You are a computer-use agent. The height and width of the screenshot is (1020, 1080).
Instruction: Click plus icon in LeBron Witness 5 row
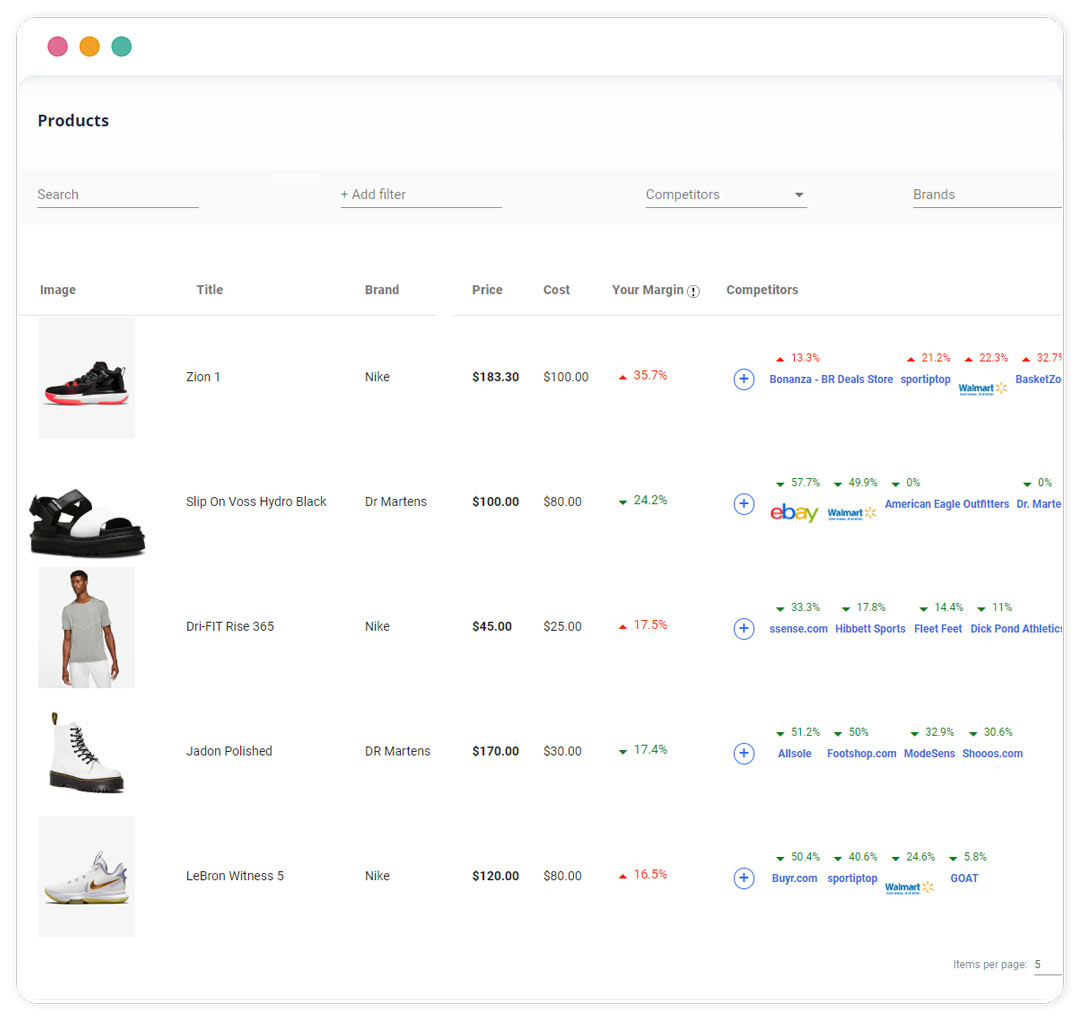pyautogui.click(x=744, y=877)
